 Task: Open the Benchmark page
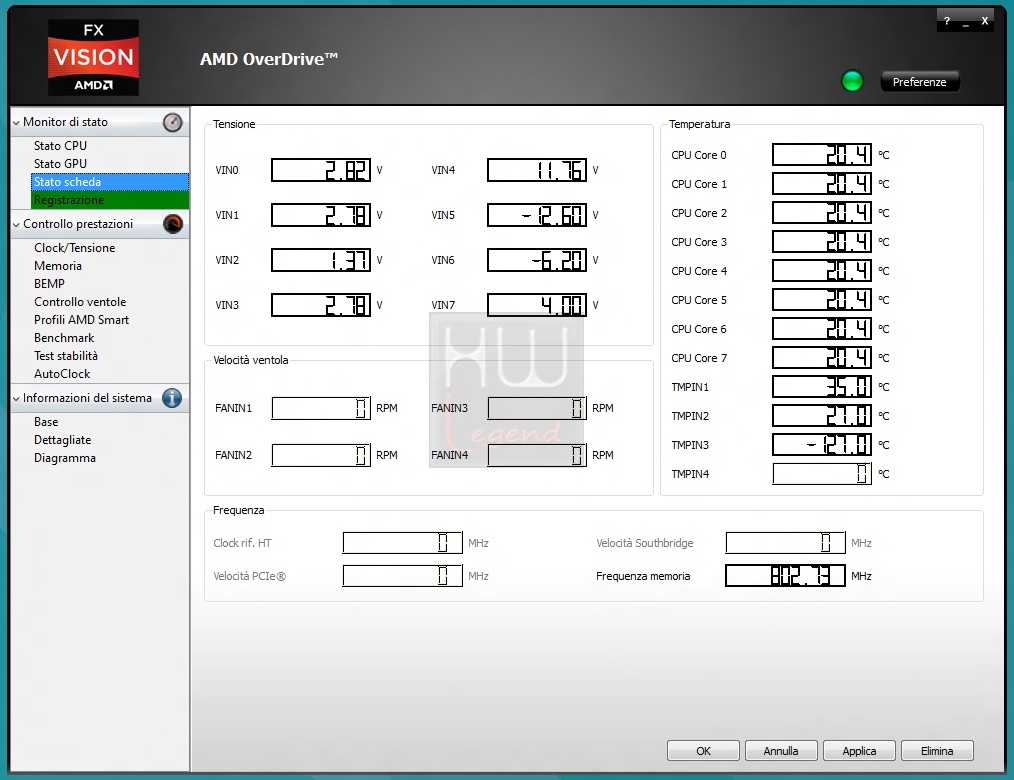tap(64, 338)
